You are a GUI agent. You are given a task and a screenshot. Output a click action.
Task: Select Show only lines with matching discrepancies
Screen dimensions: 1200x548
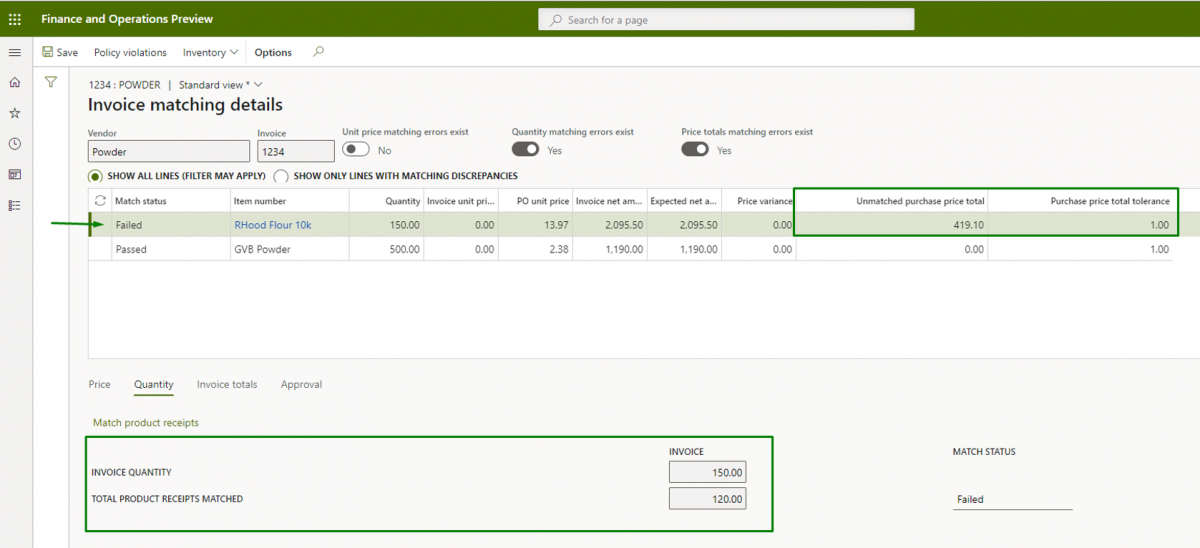(x=281, y=176)
